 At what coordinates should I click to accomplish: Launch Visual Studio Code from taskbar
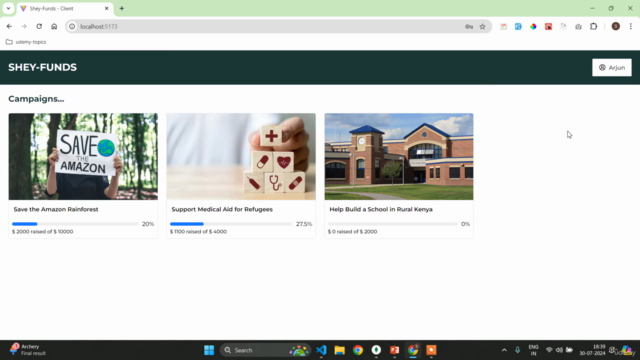click(x=321, y=350)
